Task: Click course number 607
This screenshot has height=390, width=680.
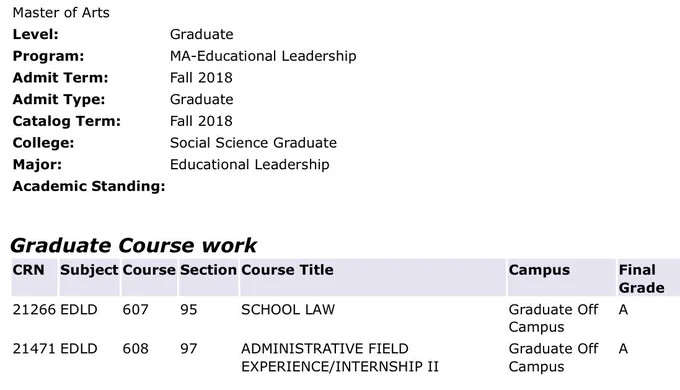Action: (x=136, y=310)
